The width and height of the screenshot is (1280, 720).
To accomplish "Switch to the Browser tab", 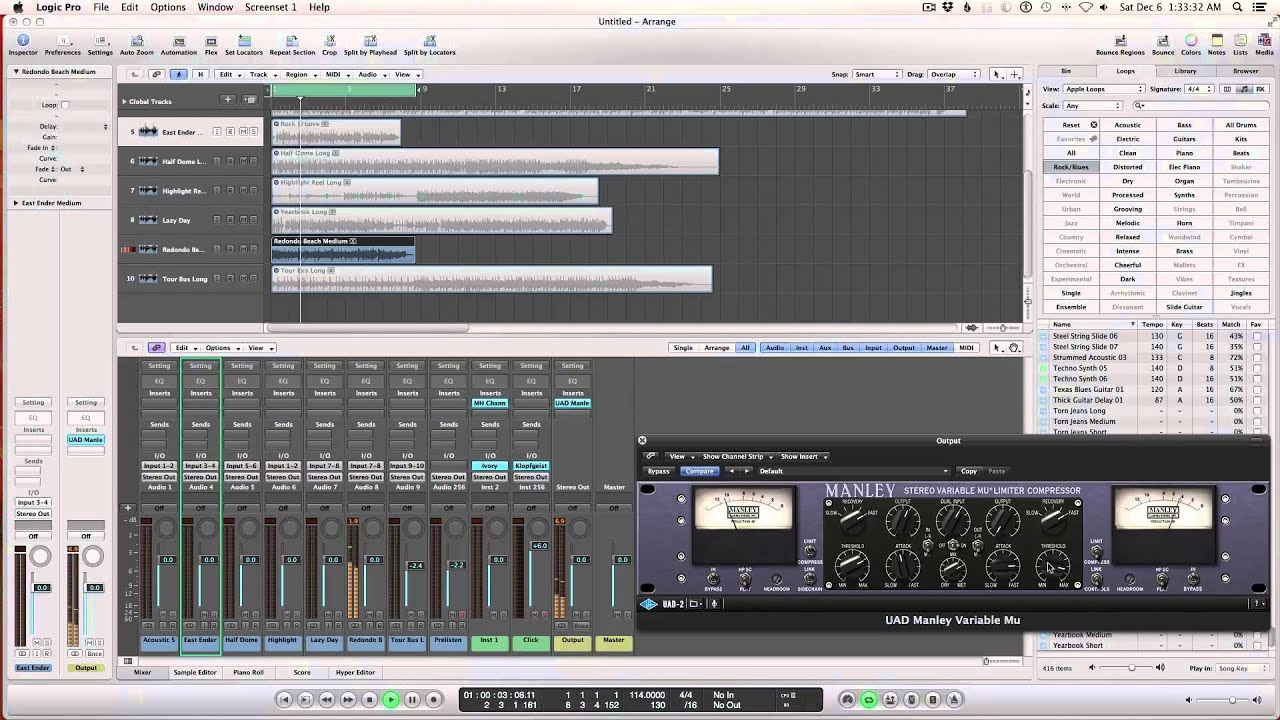I will tap(1245, 71).
